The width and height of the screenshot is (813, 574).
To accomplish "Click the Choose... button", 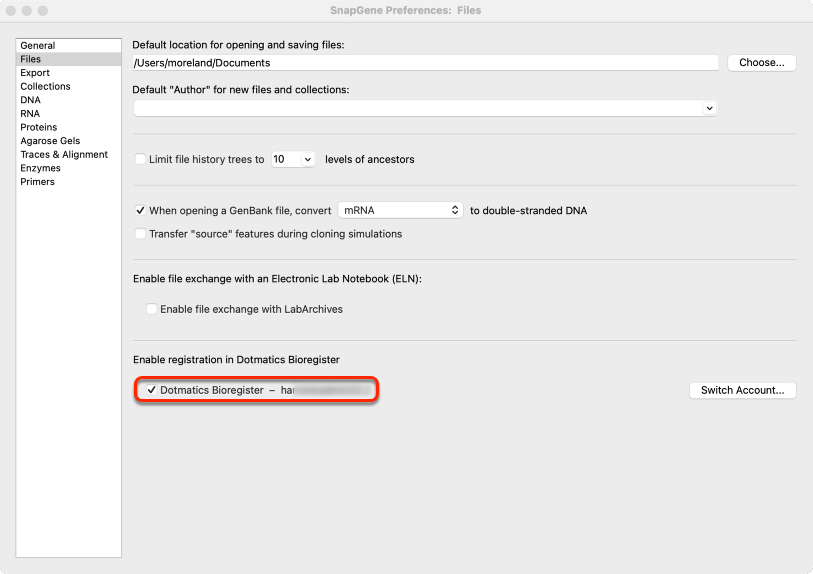I will point(761,63).
